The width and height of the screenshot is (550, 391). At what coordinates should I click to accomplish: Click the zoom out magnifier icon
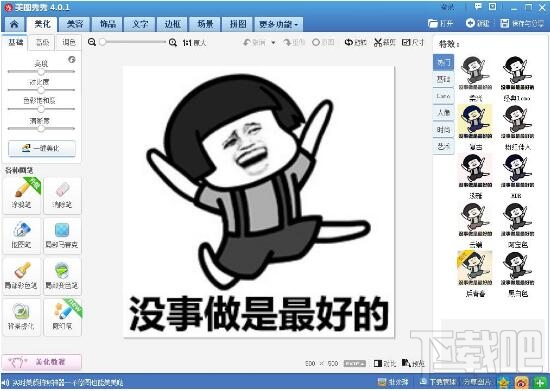pyautogui.click(x=92, y=42)
